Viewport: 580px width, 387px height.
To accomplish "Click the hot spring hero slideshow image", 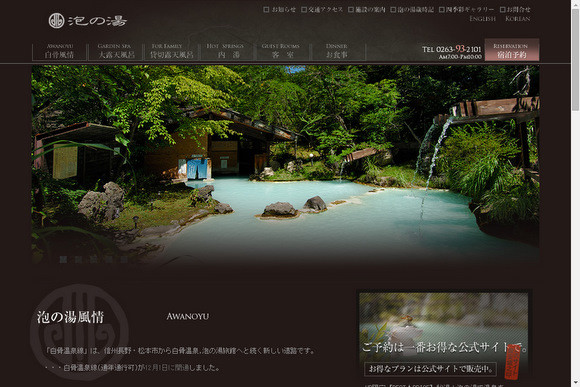I will click(285, 165).
